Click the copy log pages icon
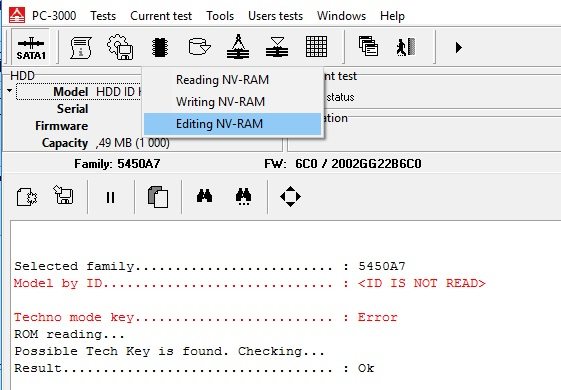 click(158, 196)
